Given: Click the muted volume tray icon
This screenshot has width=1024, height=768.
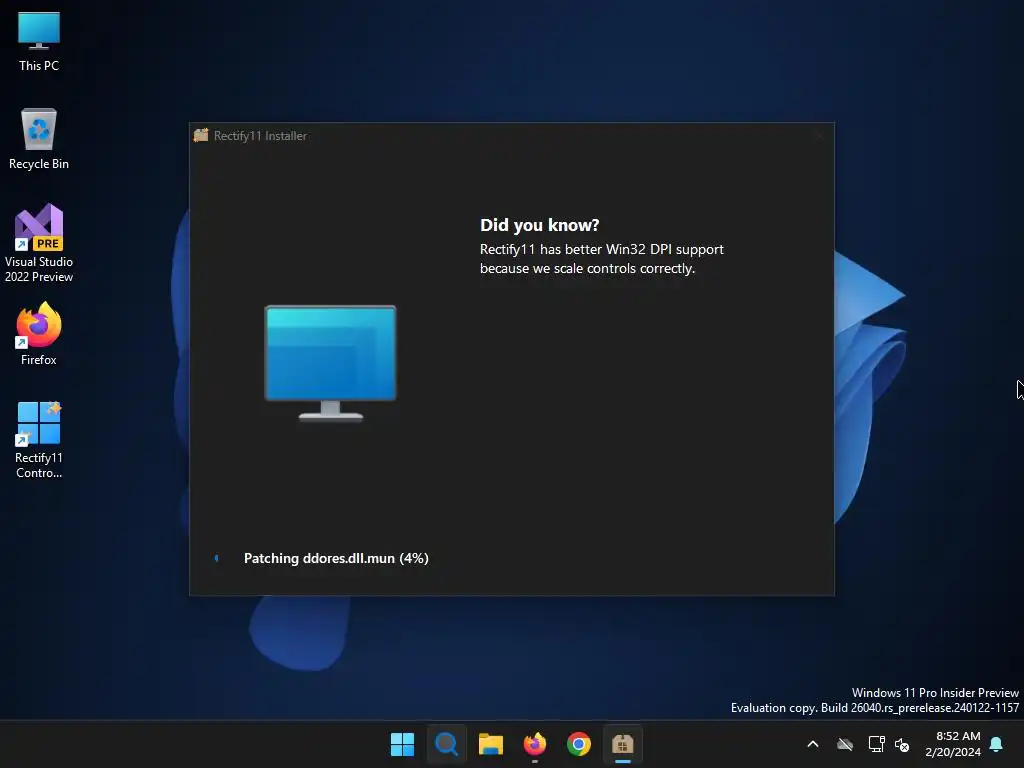Looking at the screenshot, I should 903,744.
